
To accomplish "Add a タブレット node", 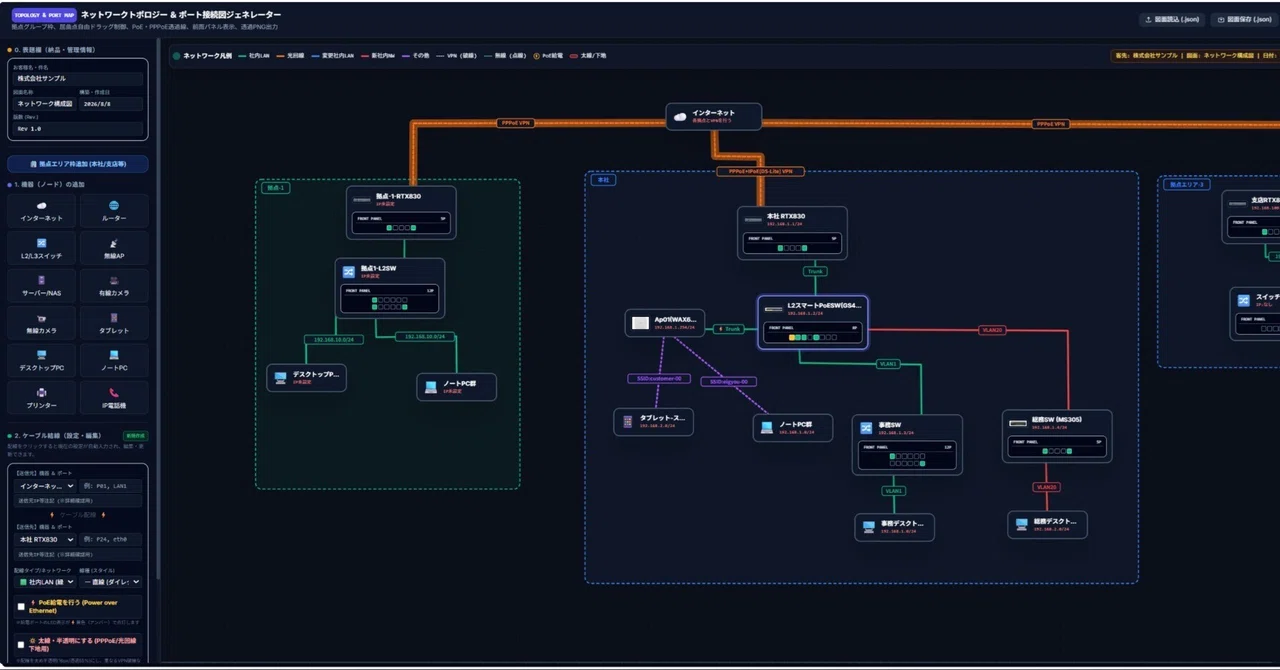I will coord(114,323).
